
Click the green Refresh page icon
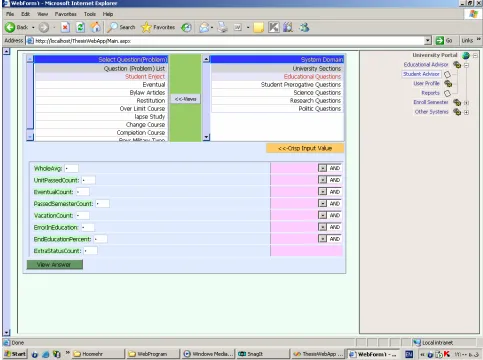(80, 27)
